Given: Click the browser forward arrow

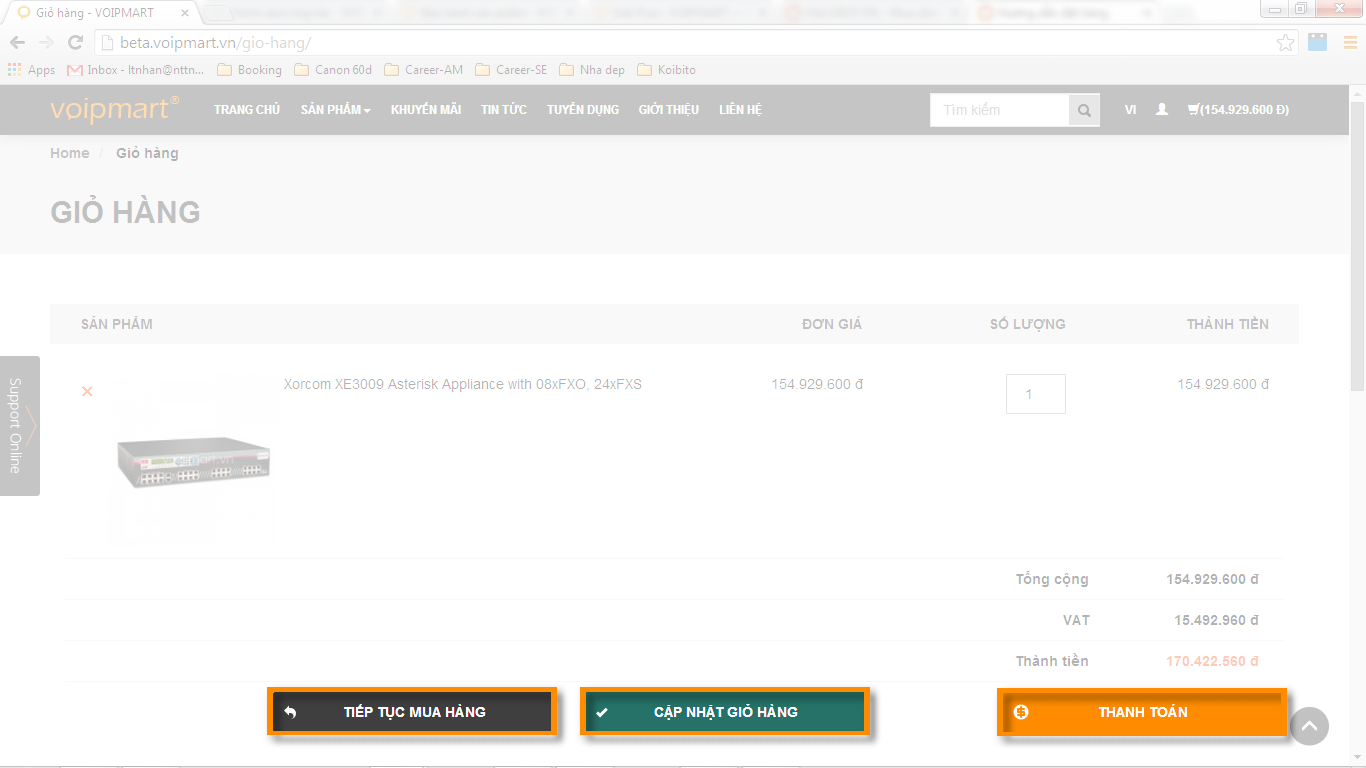Looking at the screenshot, I should coord(46,42).
